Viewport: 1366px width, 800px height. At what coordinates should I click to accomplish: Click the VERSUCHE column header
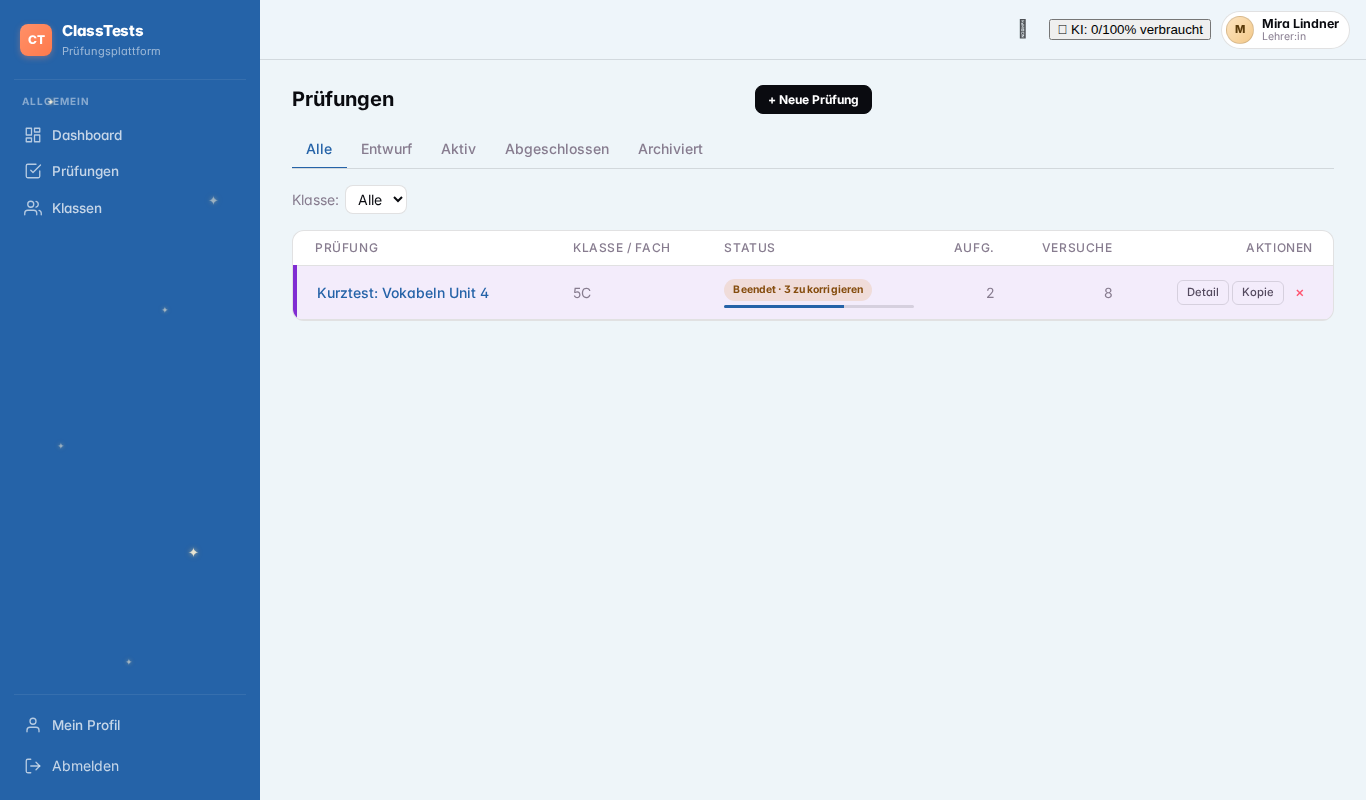(1077, 248)
